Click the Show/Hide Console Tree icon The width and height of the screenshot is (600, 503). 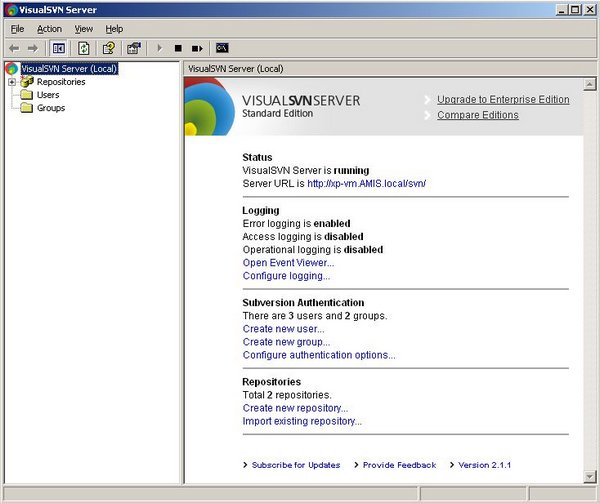(x=59, y=48)
